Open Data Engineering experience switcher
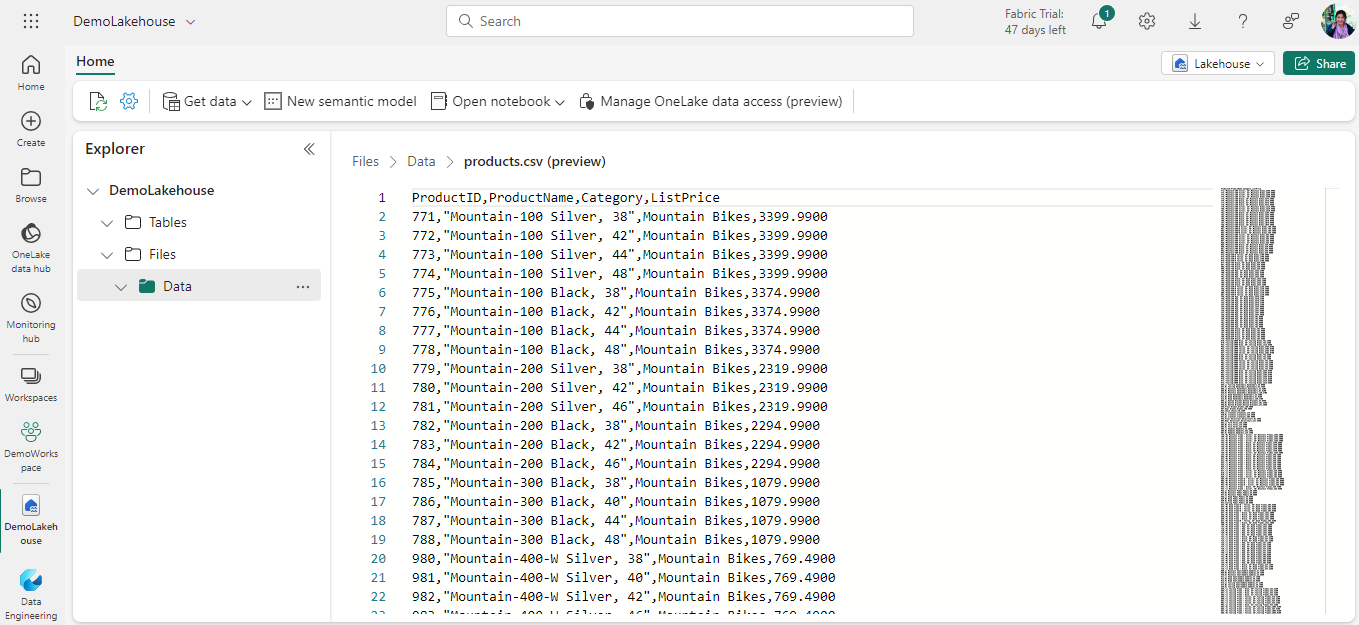This screenshot has width=1359, height=625. pyautogui.click(x=31, y=594)
